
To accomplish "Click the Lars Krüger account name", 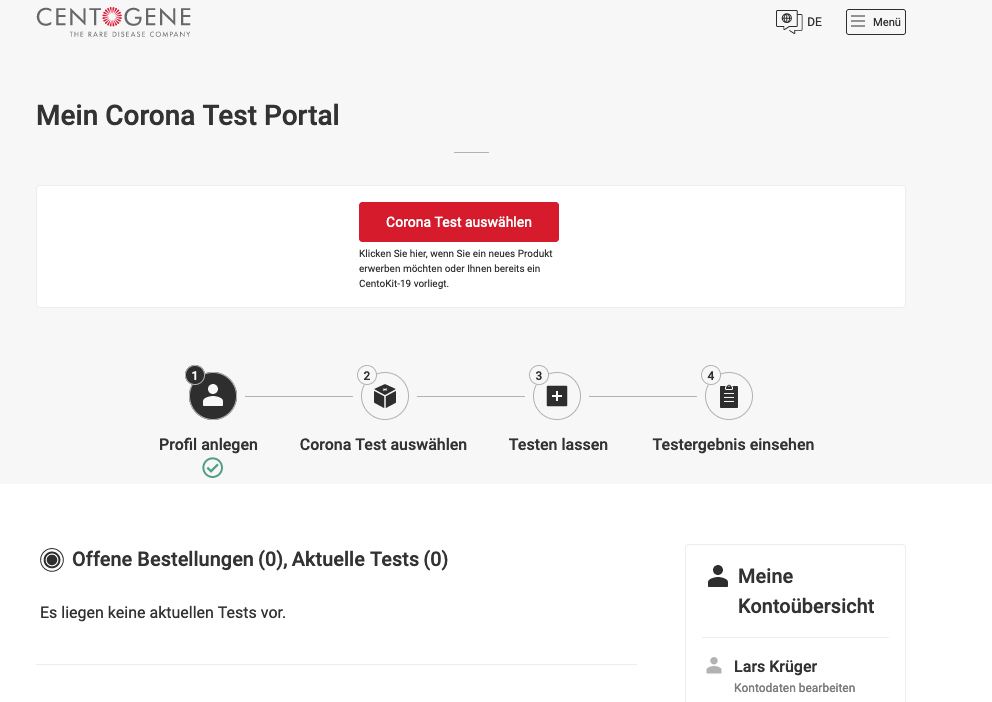I will tap(775, 666).
